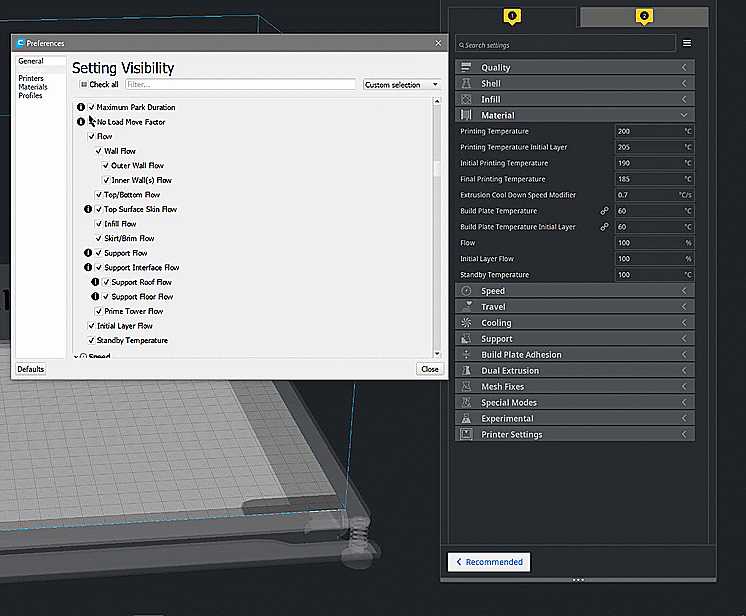This screenshot has height=616, width=746.
Task: Open General preferences page
Action: click(31, 61)
